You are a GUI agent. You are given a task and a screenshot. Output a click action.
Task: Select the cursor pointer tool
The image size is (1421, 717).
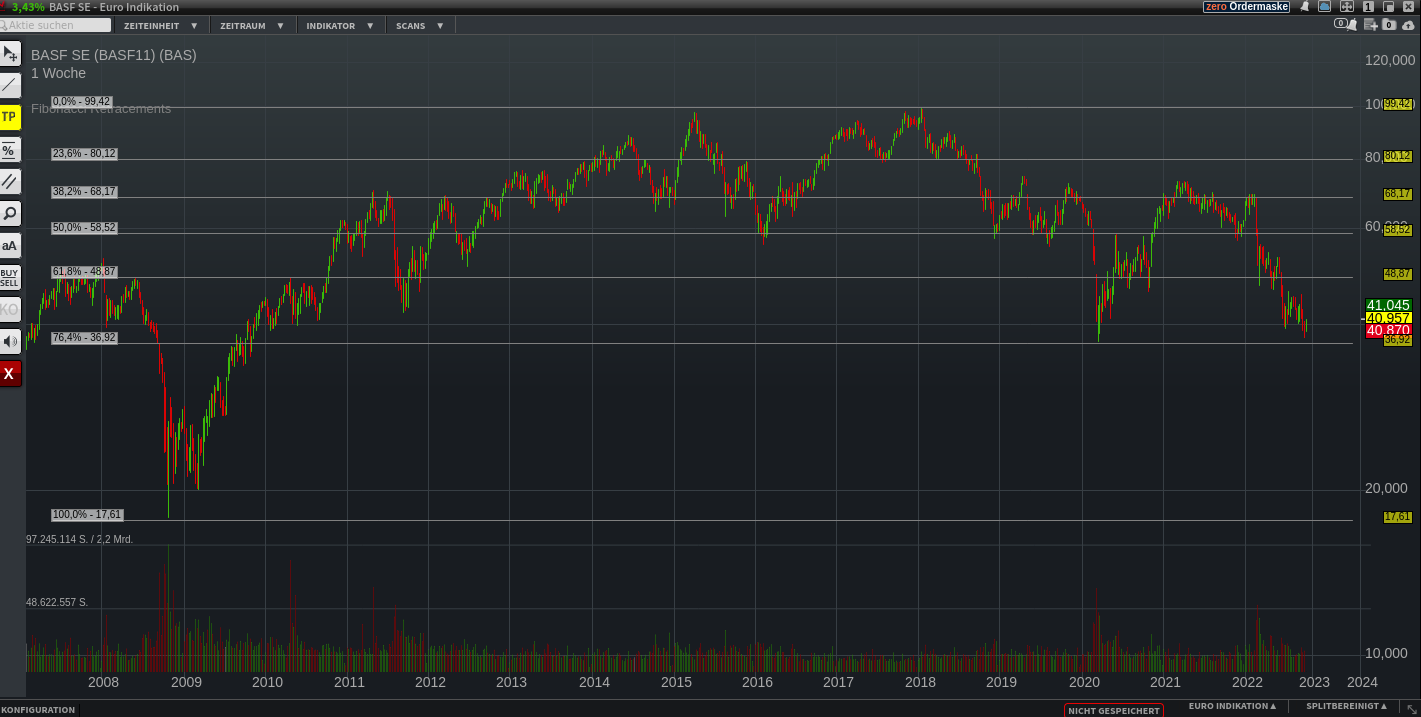click(10, 54)
